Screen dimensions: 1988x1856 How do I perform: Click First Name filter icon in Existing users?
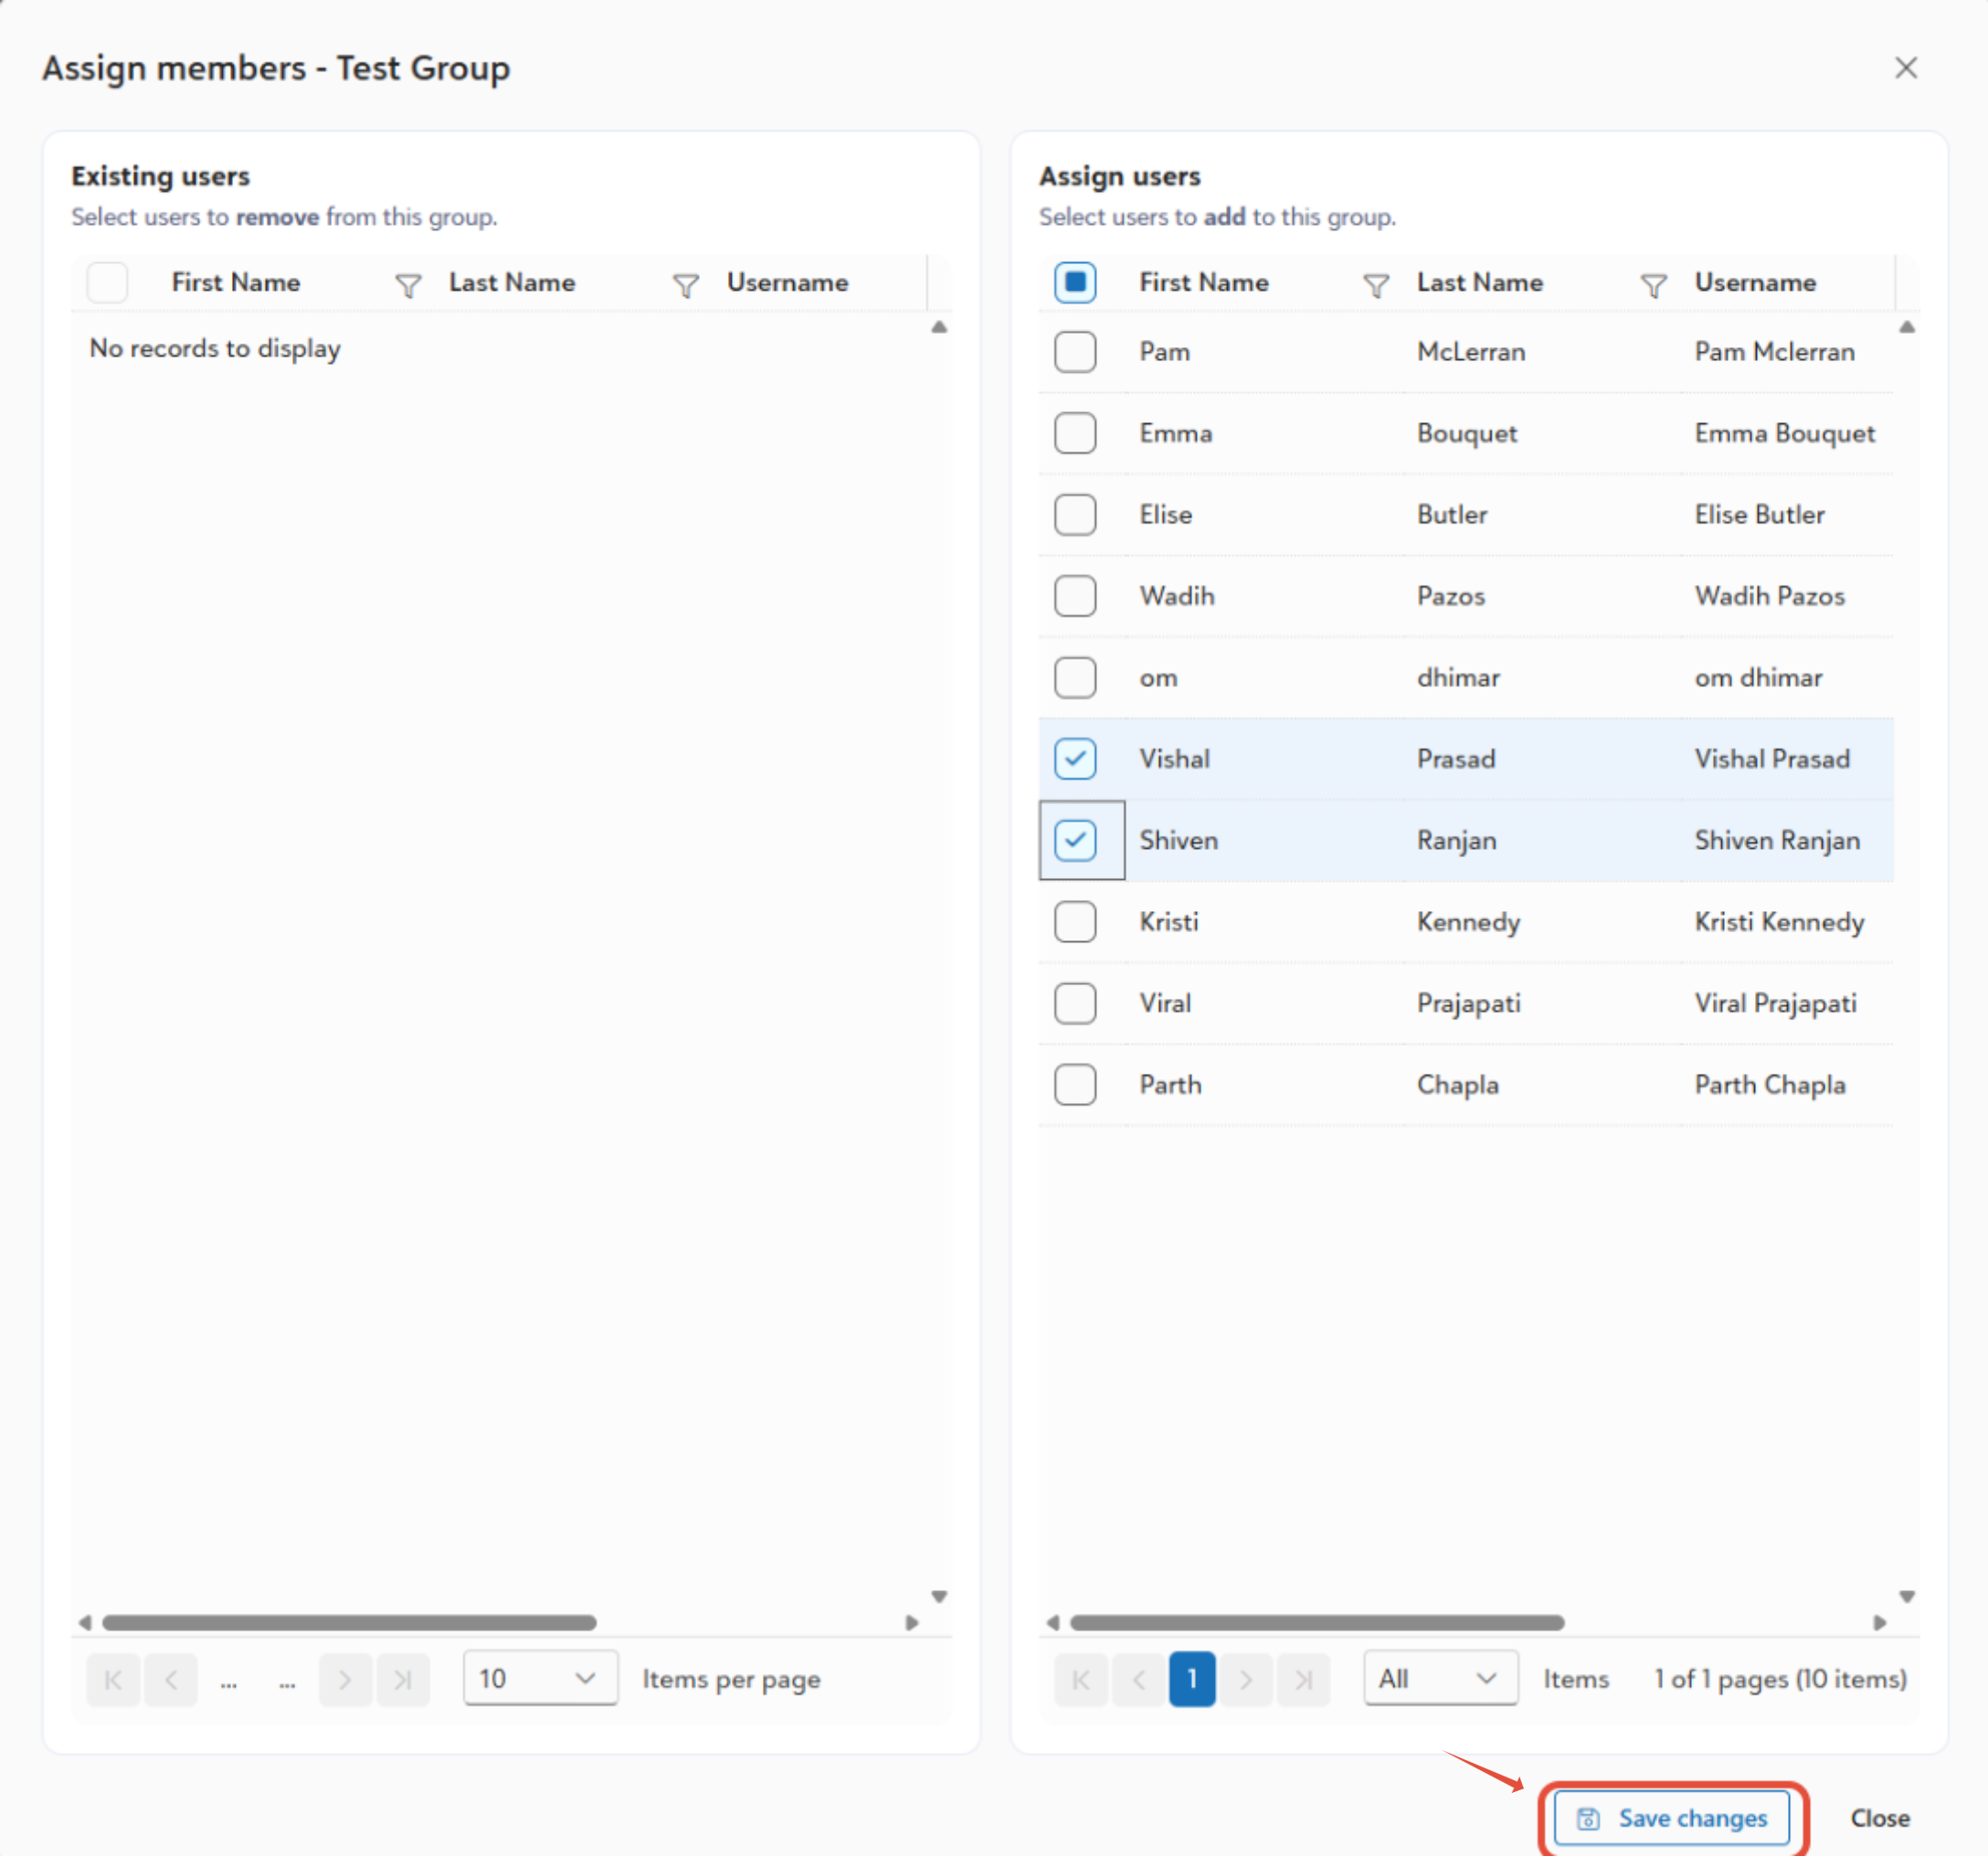(x=408, y=286)
